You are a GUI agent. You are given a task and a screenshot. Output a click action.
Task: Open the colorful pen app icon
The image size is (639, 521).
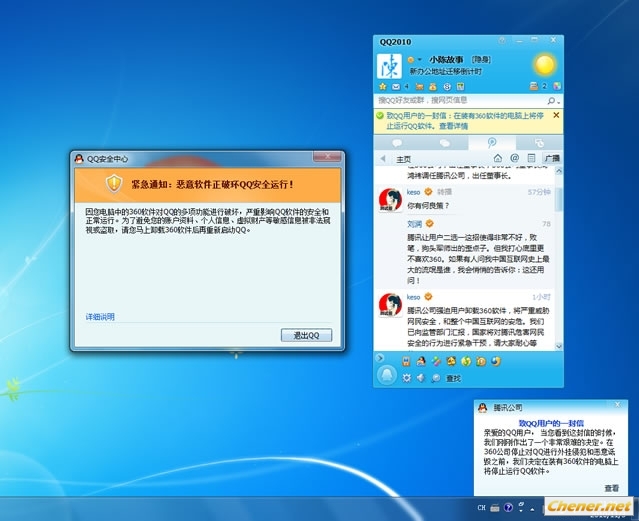[436, 361]
